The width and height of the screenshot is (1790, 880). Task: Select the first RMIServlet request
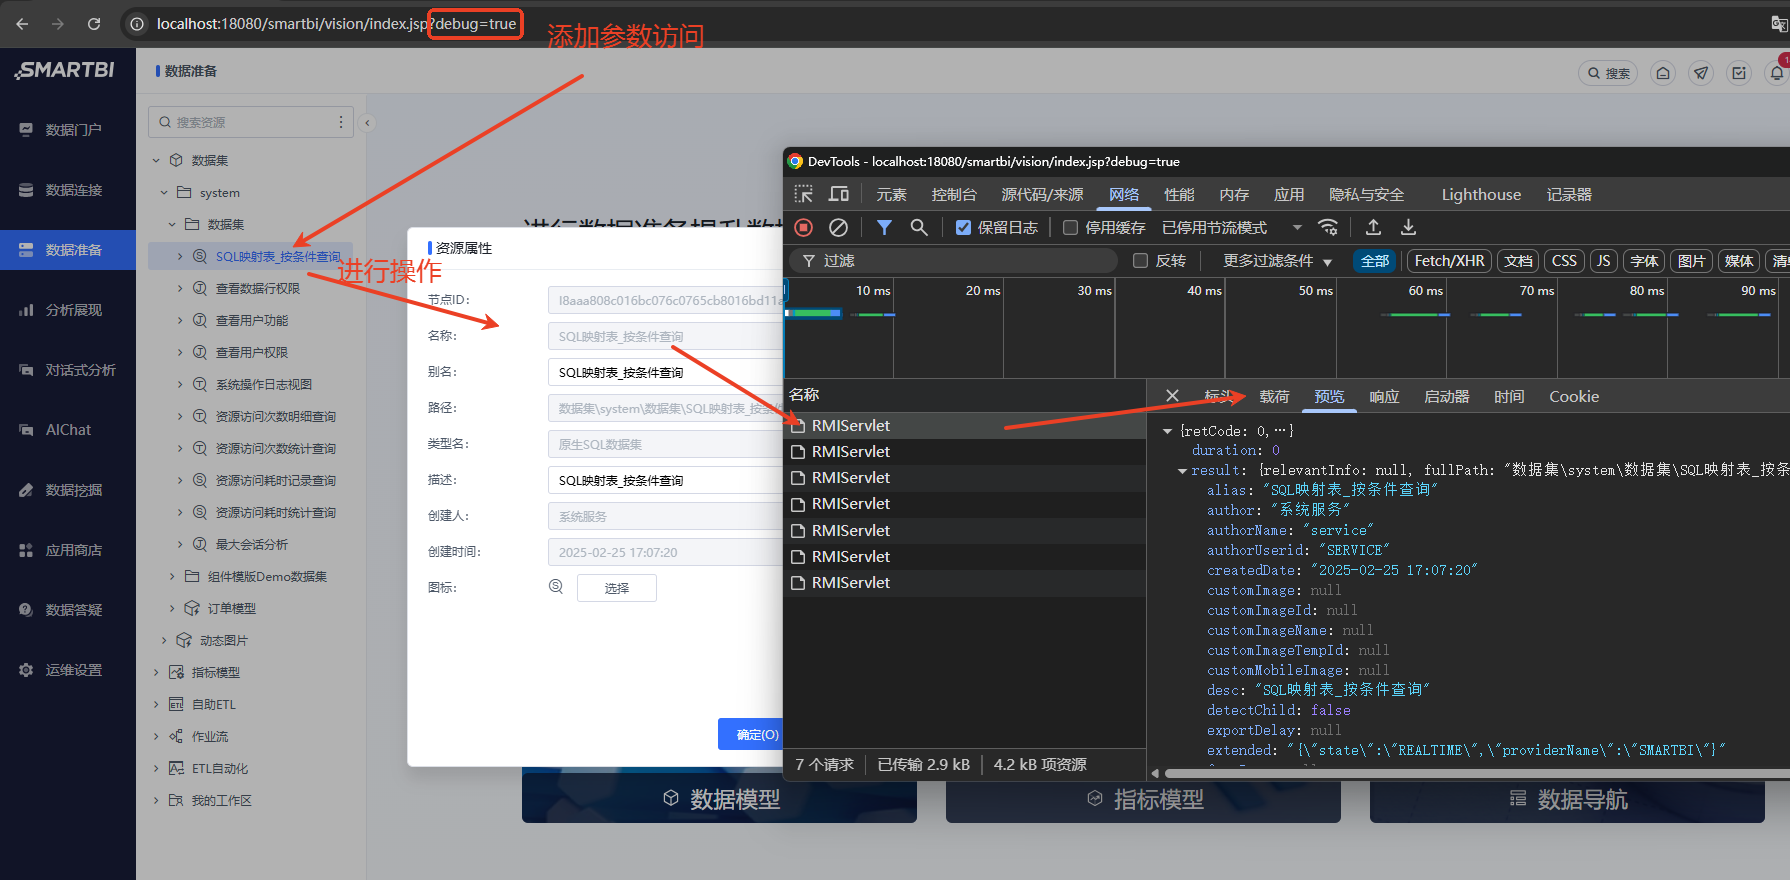coord(965,426)
